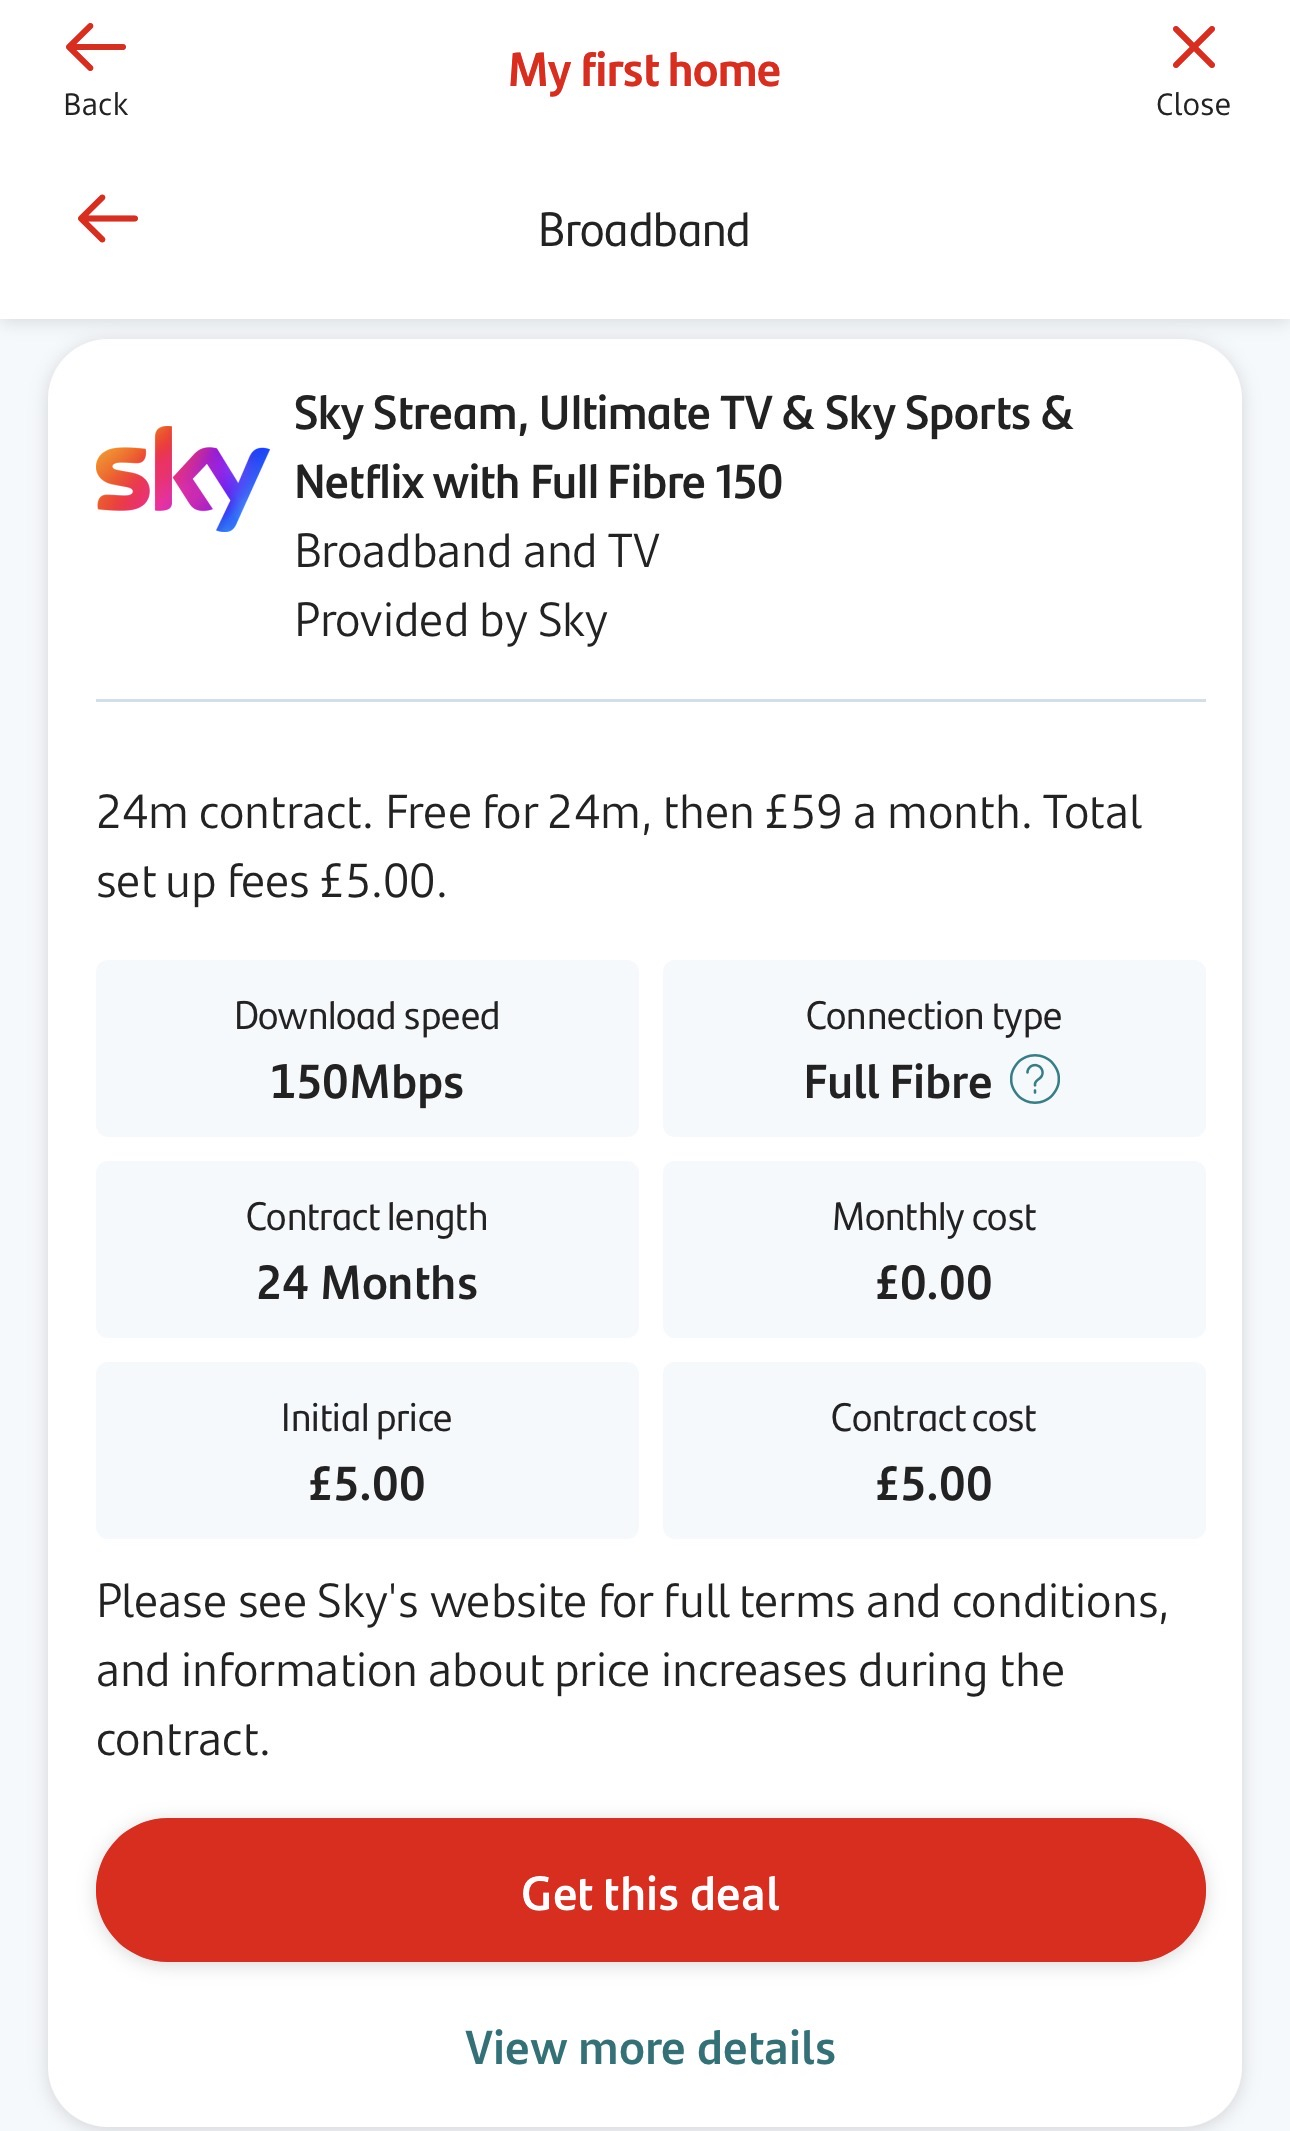Tap the Initial price £5.00 tile
Viewport: 1290px width, 2131px height.
(x=367, y=1451)
